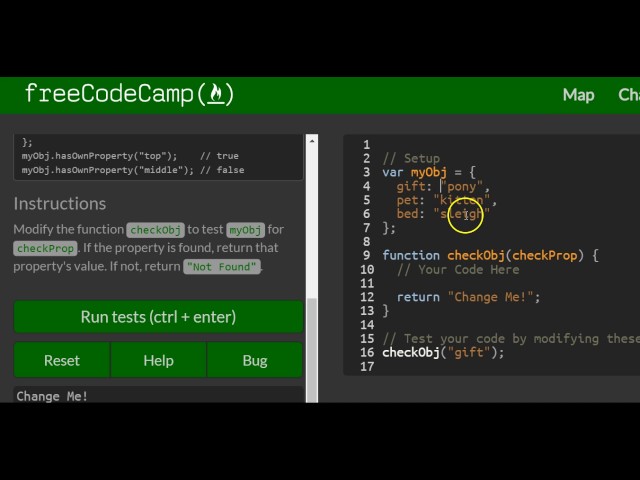Click line number 11 in gutter
This screenshot has height=480, width=640.
(367, 283)
